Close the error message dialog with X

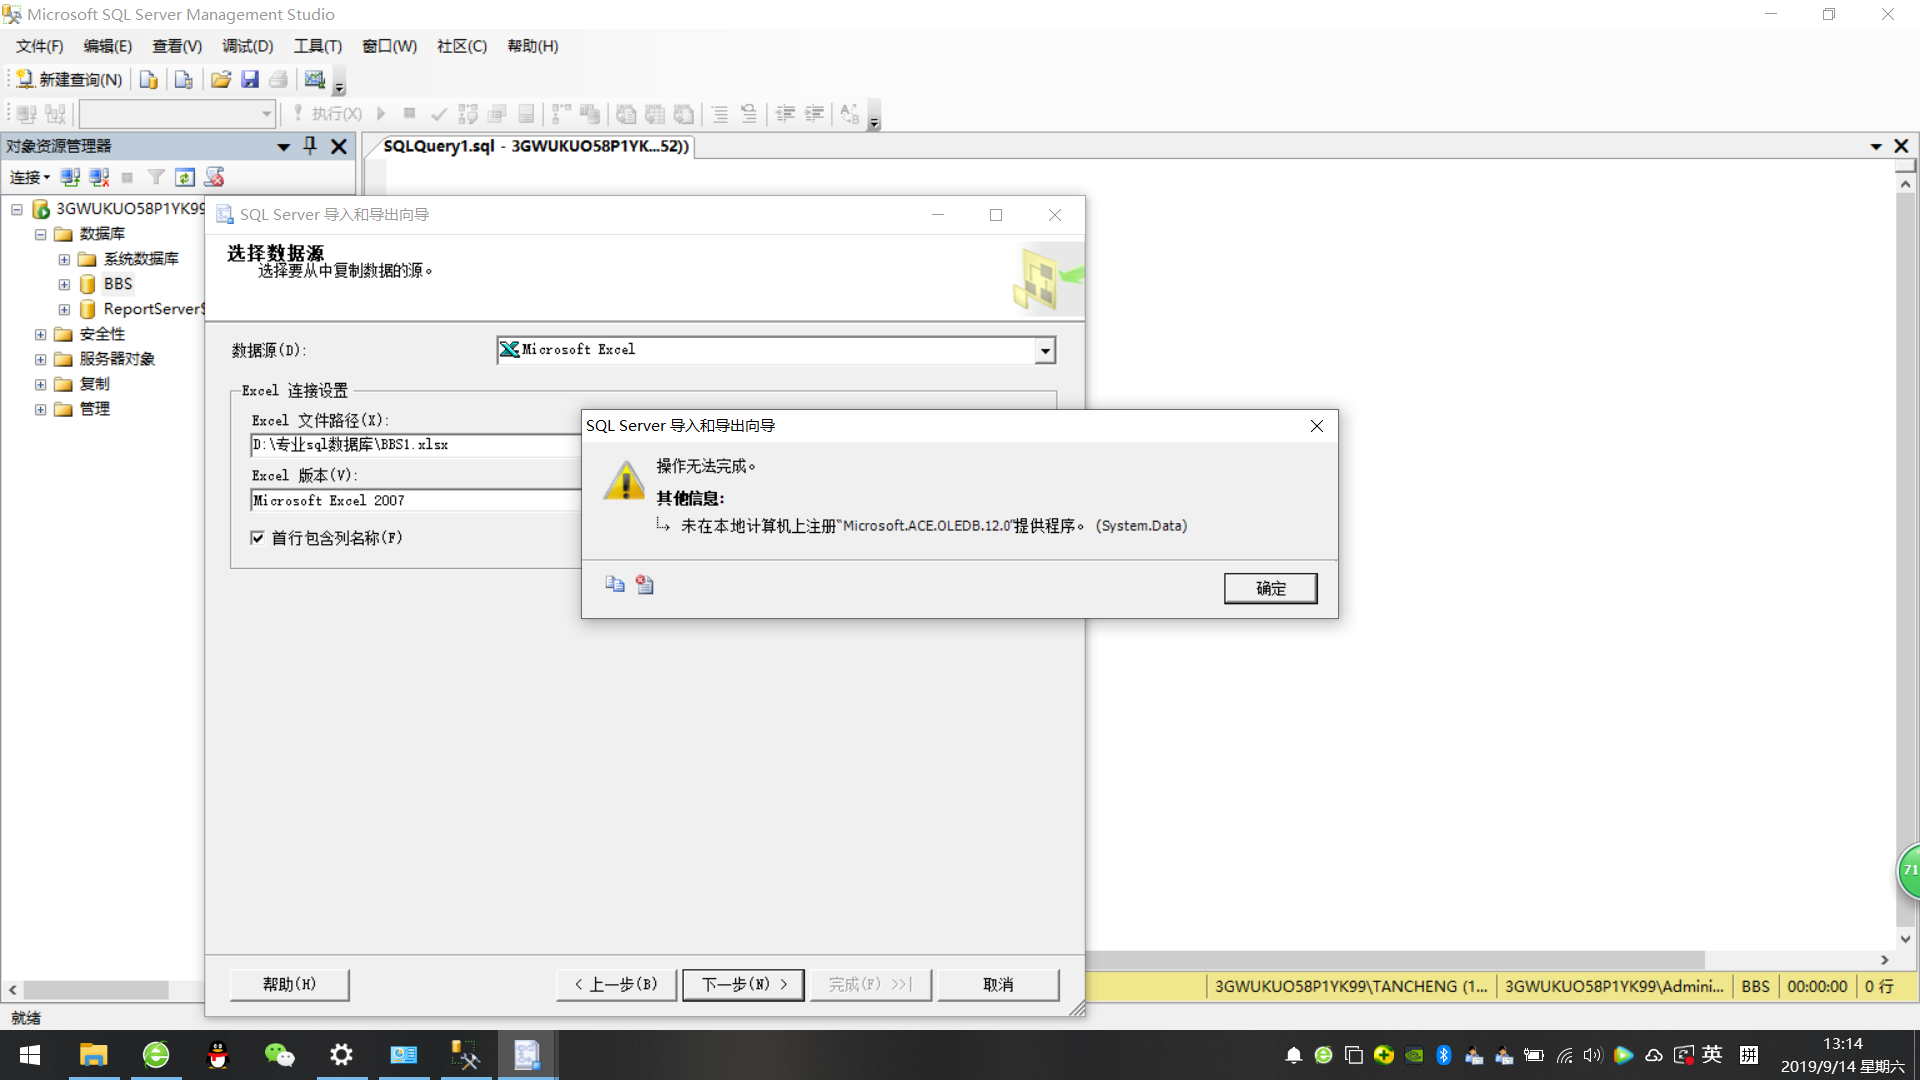click(1316, 426)
